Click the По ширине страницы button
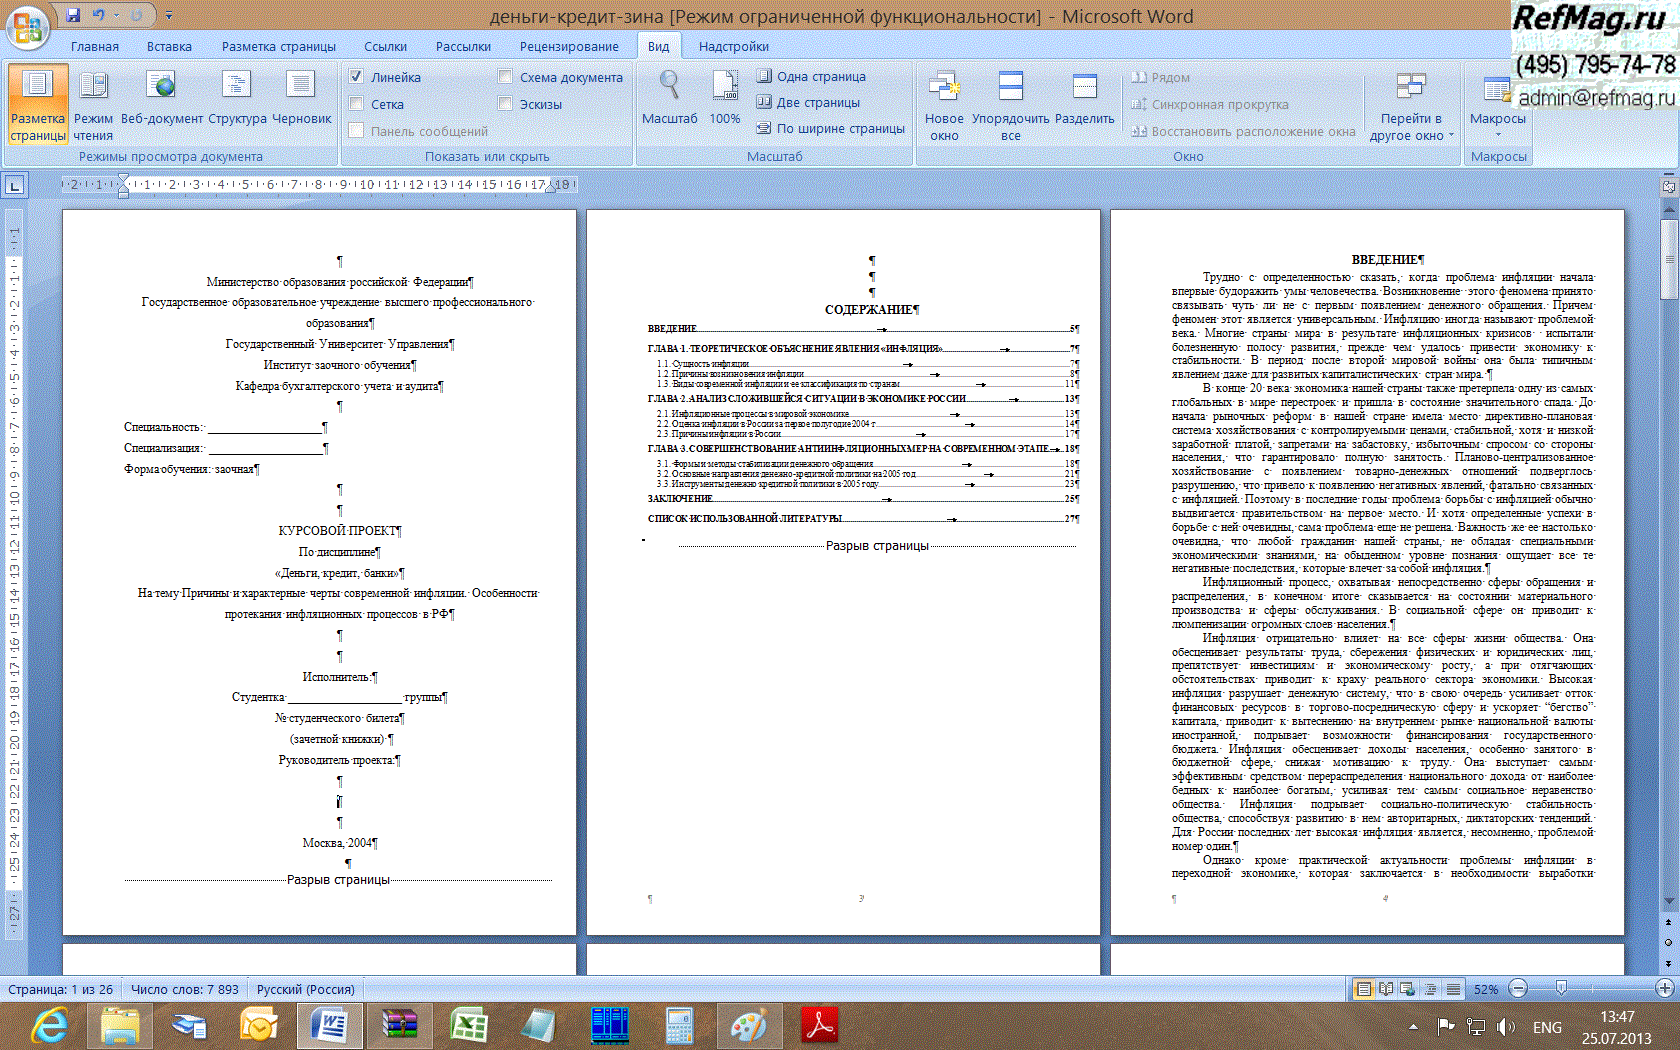The width and height of the screenshot is (1680, 1050). 830,128
